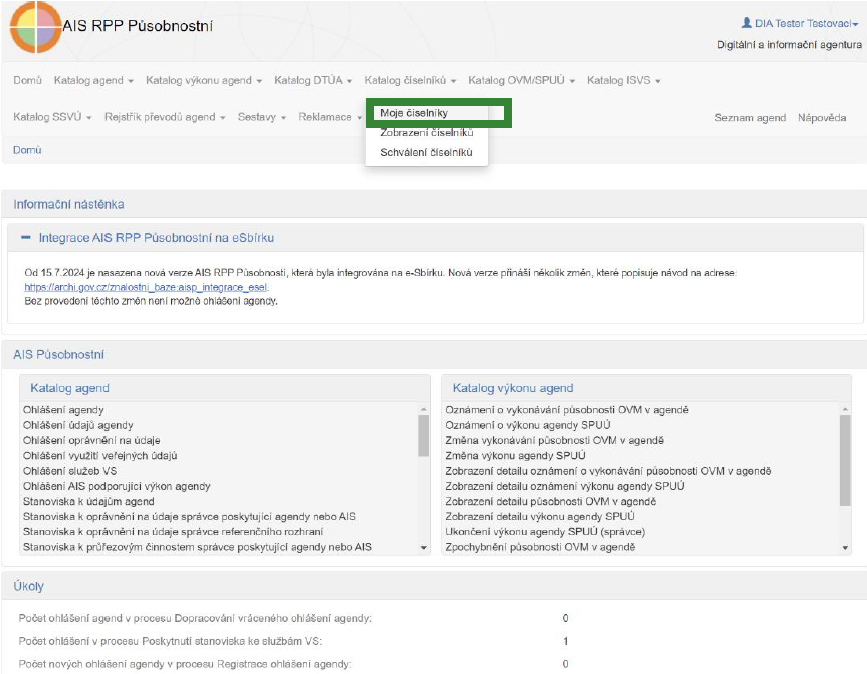Click the AIS RPP Působnostní logo
The width and height of the screenshot is (867, 674).
35,27
